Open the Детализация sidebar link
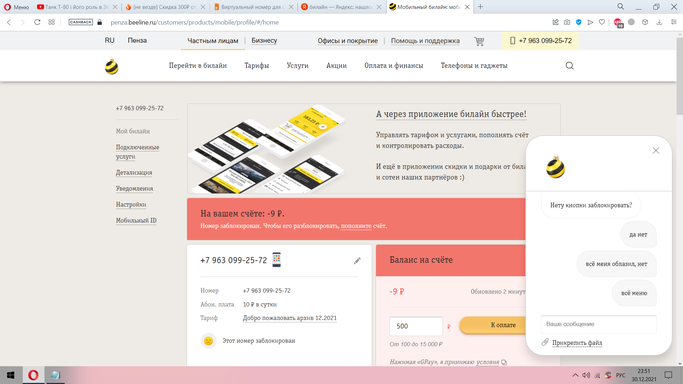683x384 pixels. (134, 172)
